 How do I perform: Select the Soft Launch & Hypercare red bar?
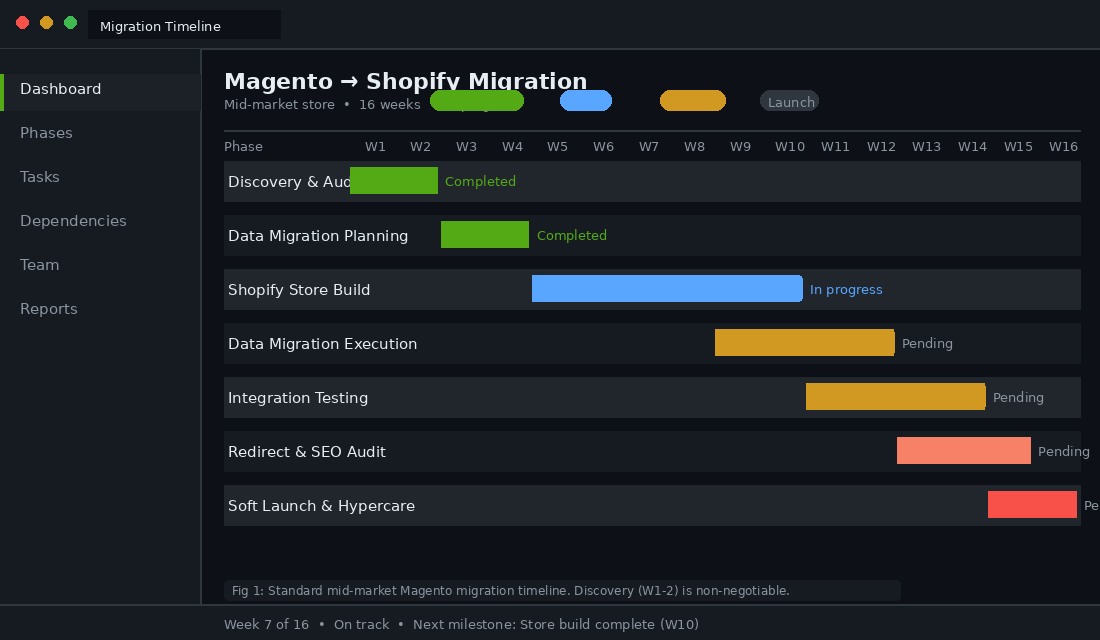1033,505
